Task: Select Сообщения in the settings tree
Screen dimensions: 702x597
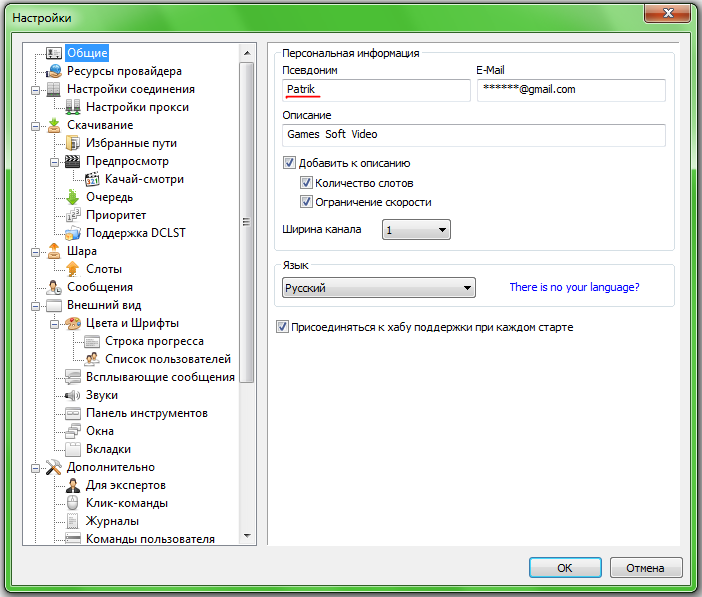Action: (x=99, y=287)
